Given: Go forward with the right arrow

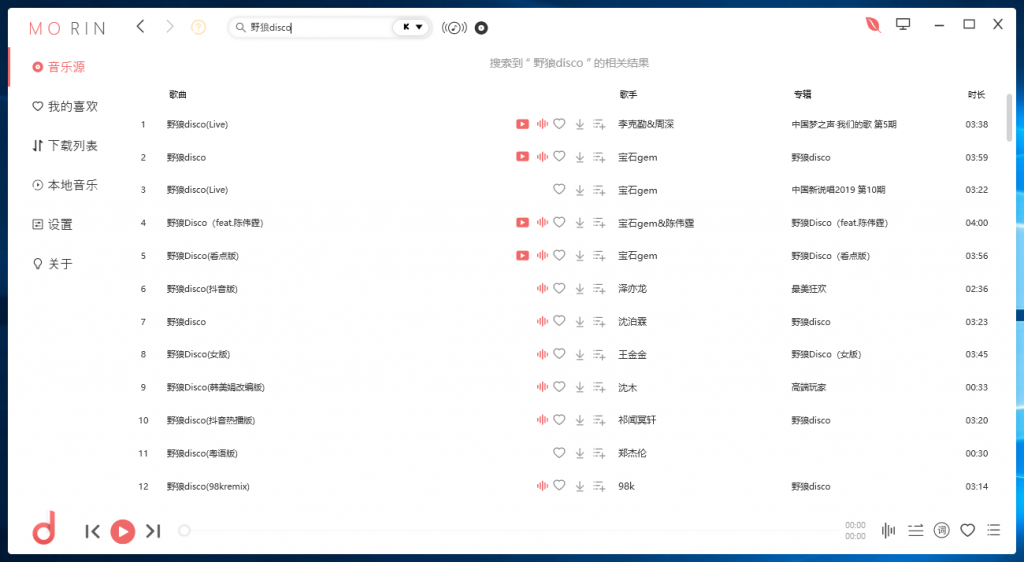Looking at the screenshot, I should 170,27.
